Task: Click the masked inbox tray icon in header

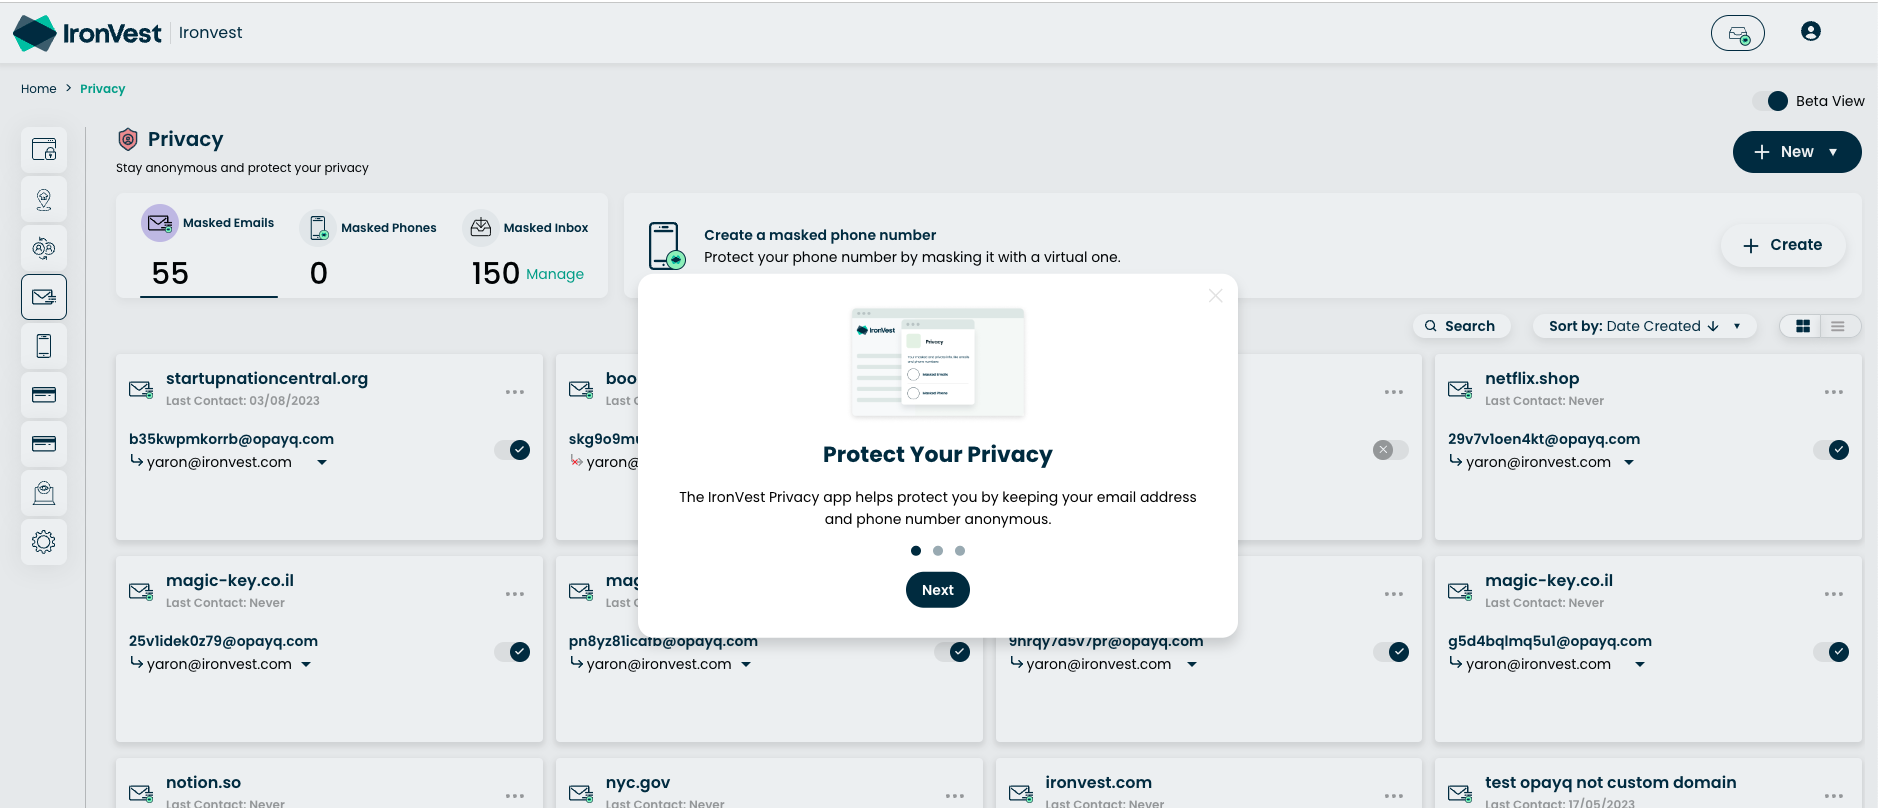Action: tap(1738, 33)
